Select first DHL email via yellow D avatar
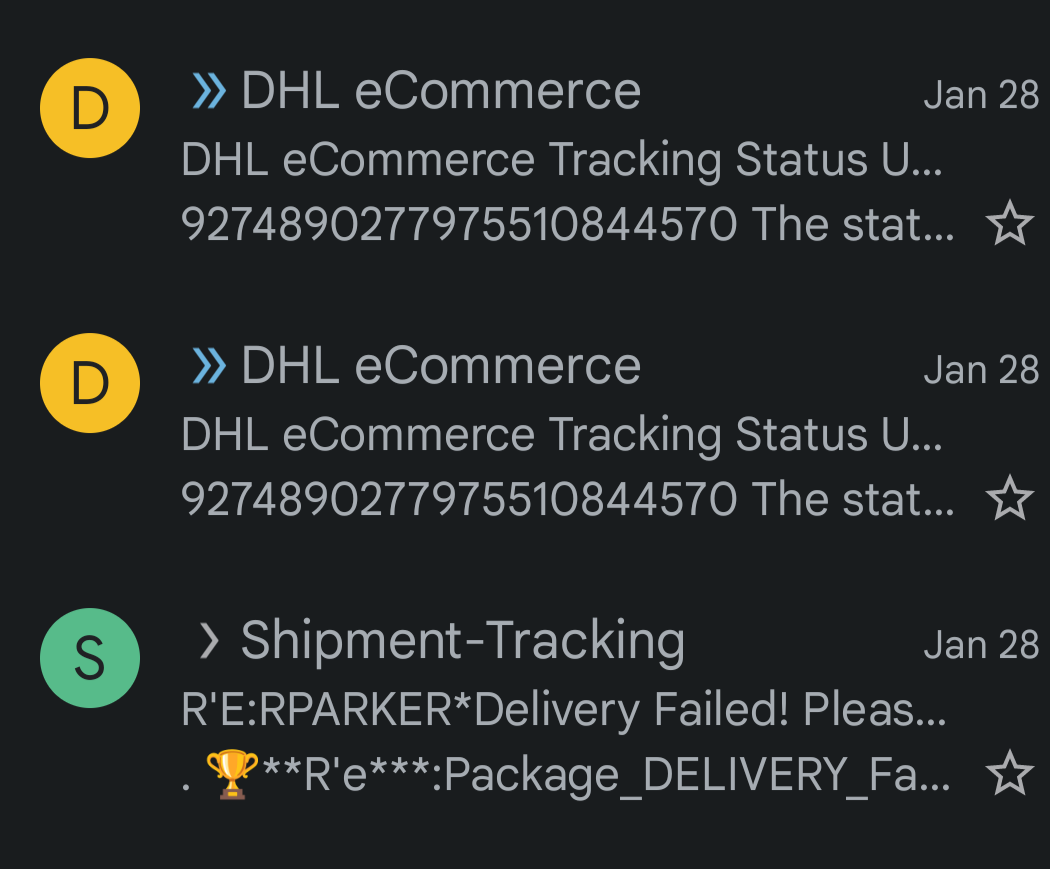 (90, 108)
